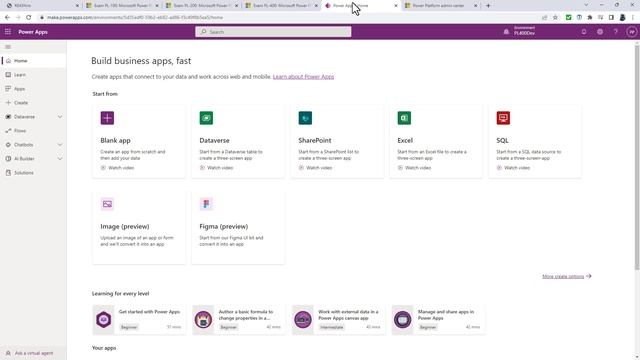Click Watch video on the SQL card
The width and height of the screenshot is (640, 360).
pyautogui.click(x=513, y=168)
